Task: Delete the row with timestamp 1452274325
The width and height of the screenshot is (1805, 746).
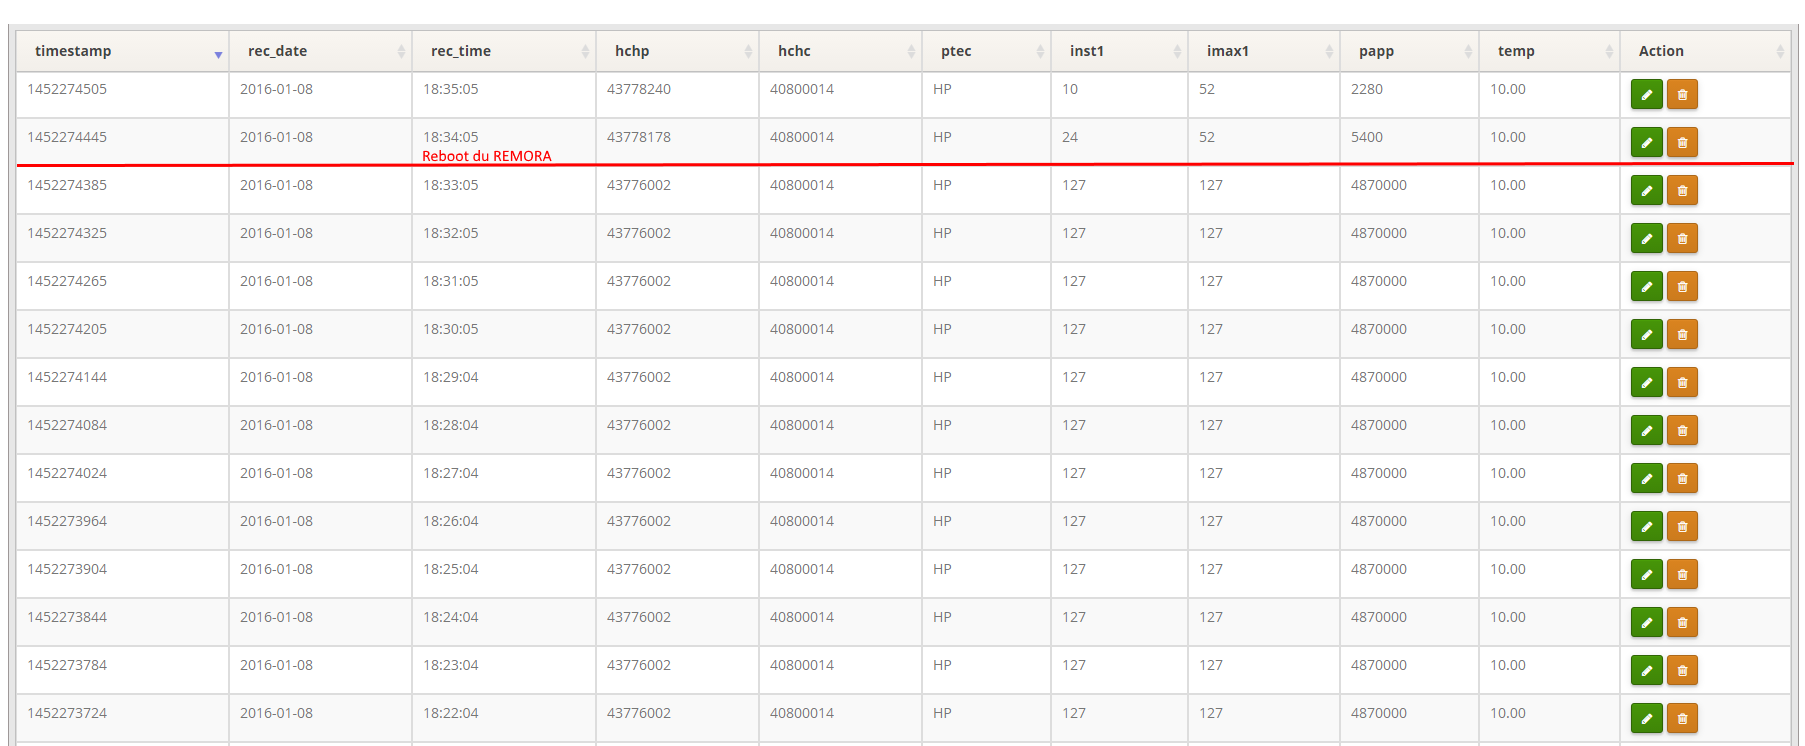Action: click(1682, 238)
